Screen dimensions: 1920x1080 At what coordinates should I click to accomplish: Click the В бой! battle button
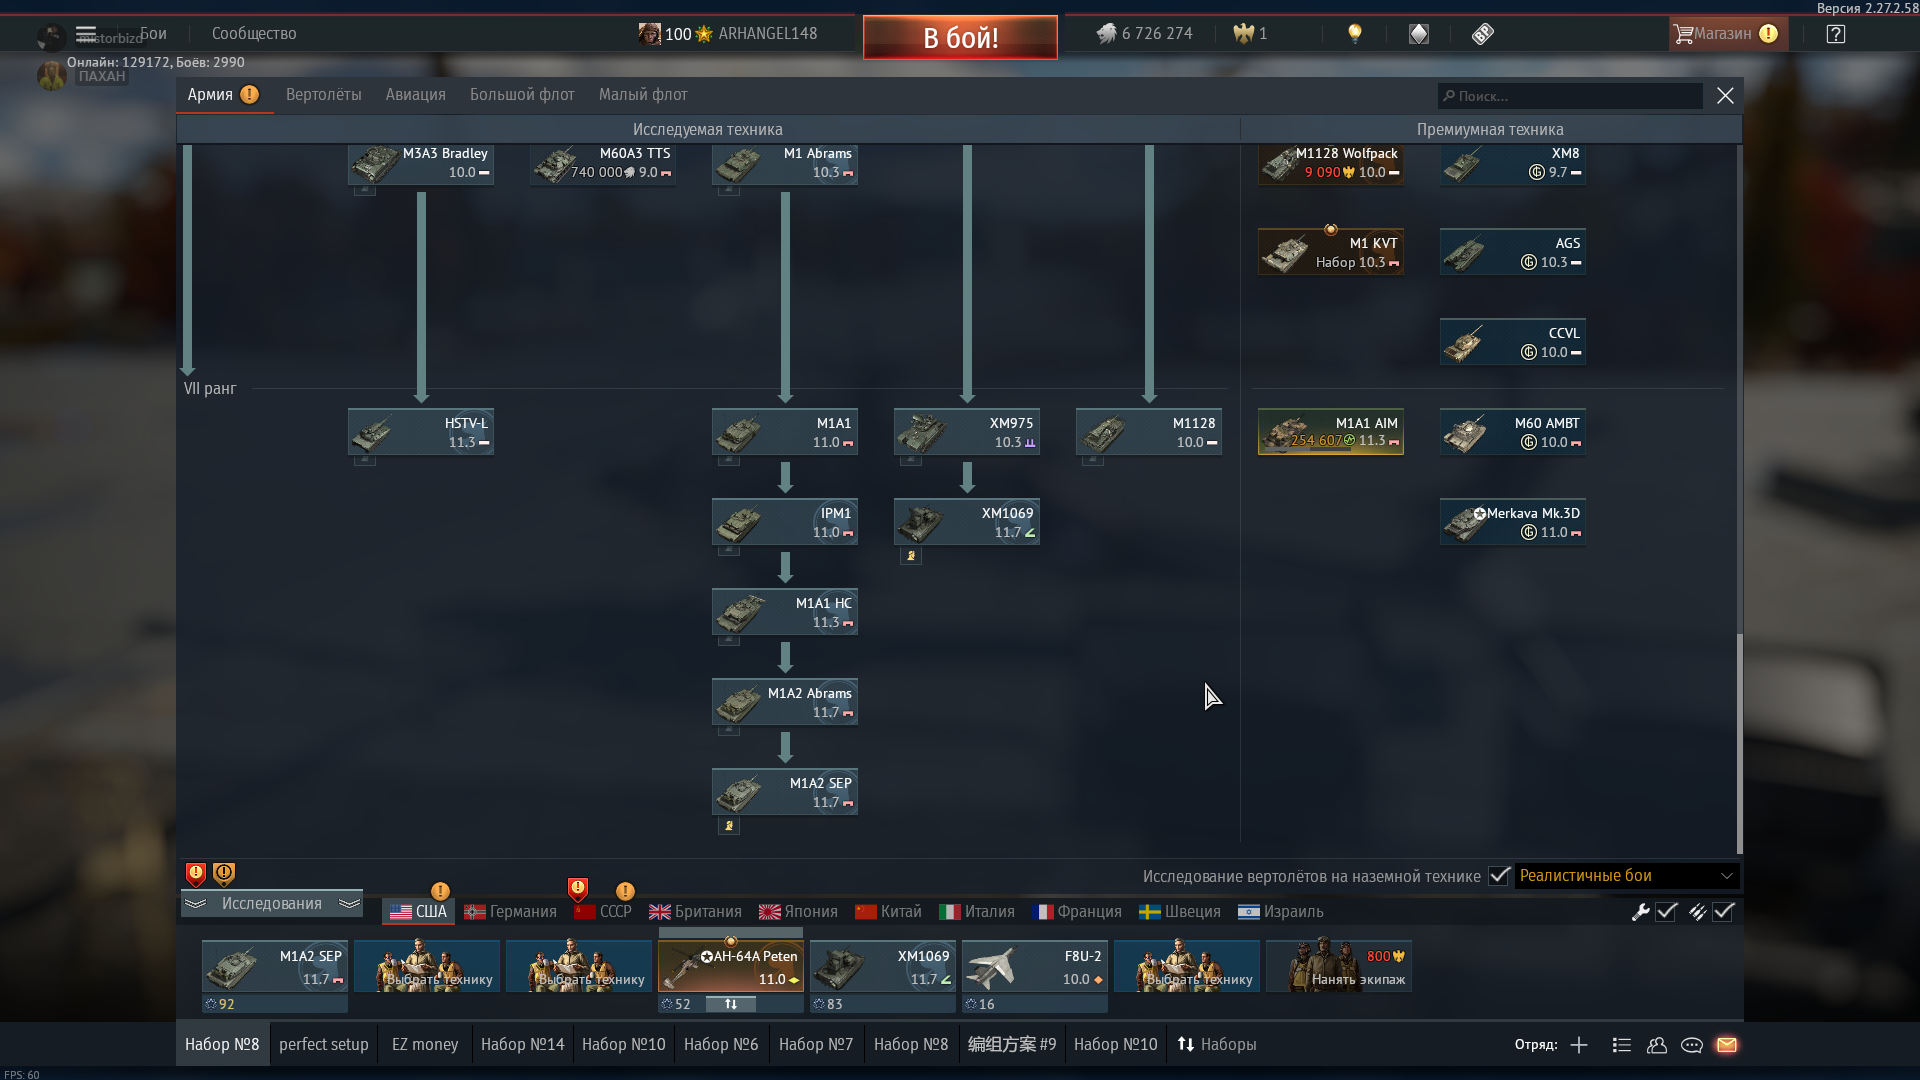[960, 37]
